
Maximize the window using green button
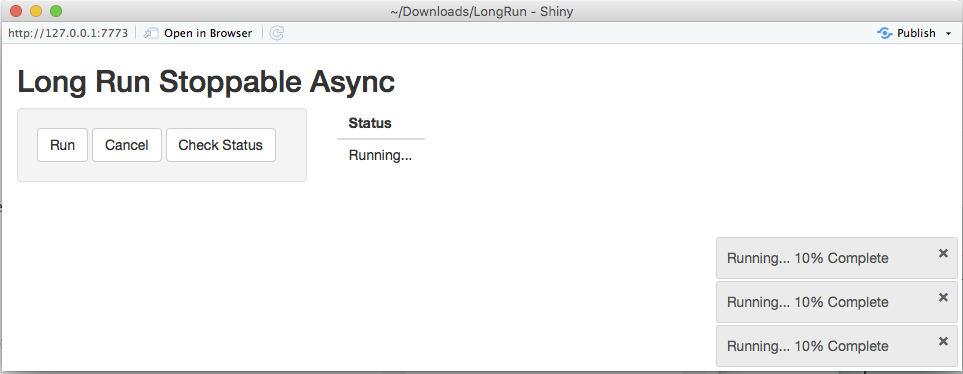[56, 11]
